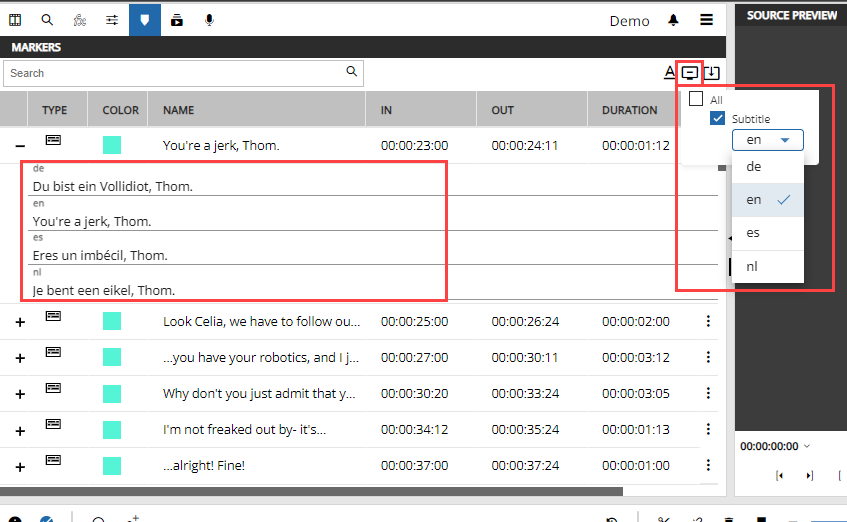Click the notifications bell icon
The image size is (847, 522).
pyautogui.click(x=674, y=20)
